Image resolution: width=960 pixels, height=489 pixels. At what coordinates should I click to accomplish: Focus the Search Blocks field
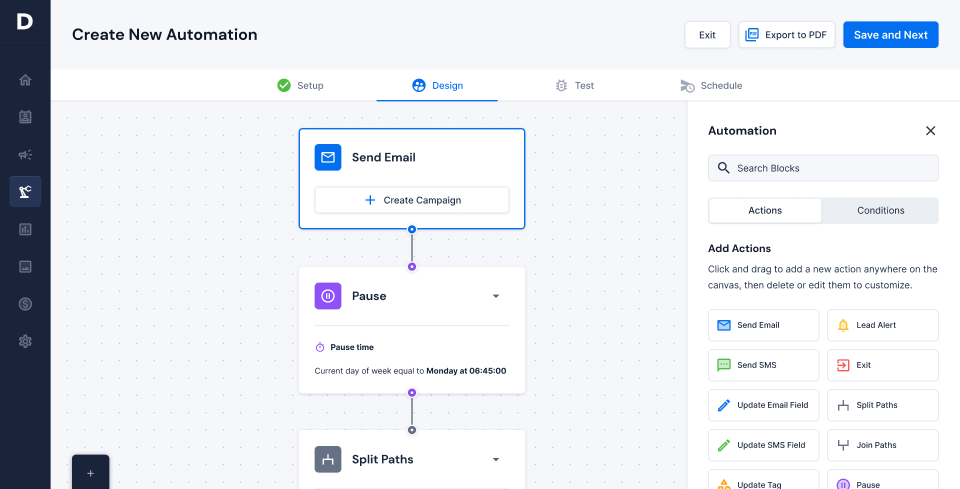coord(823,168)
